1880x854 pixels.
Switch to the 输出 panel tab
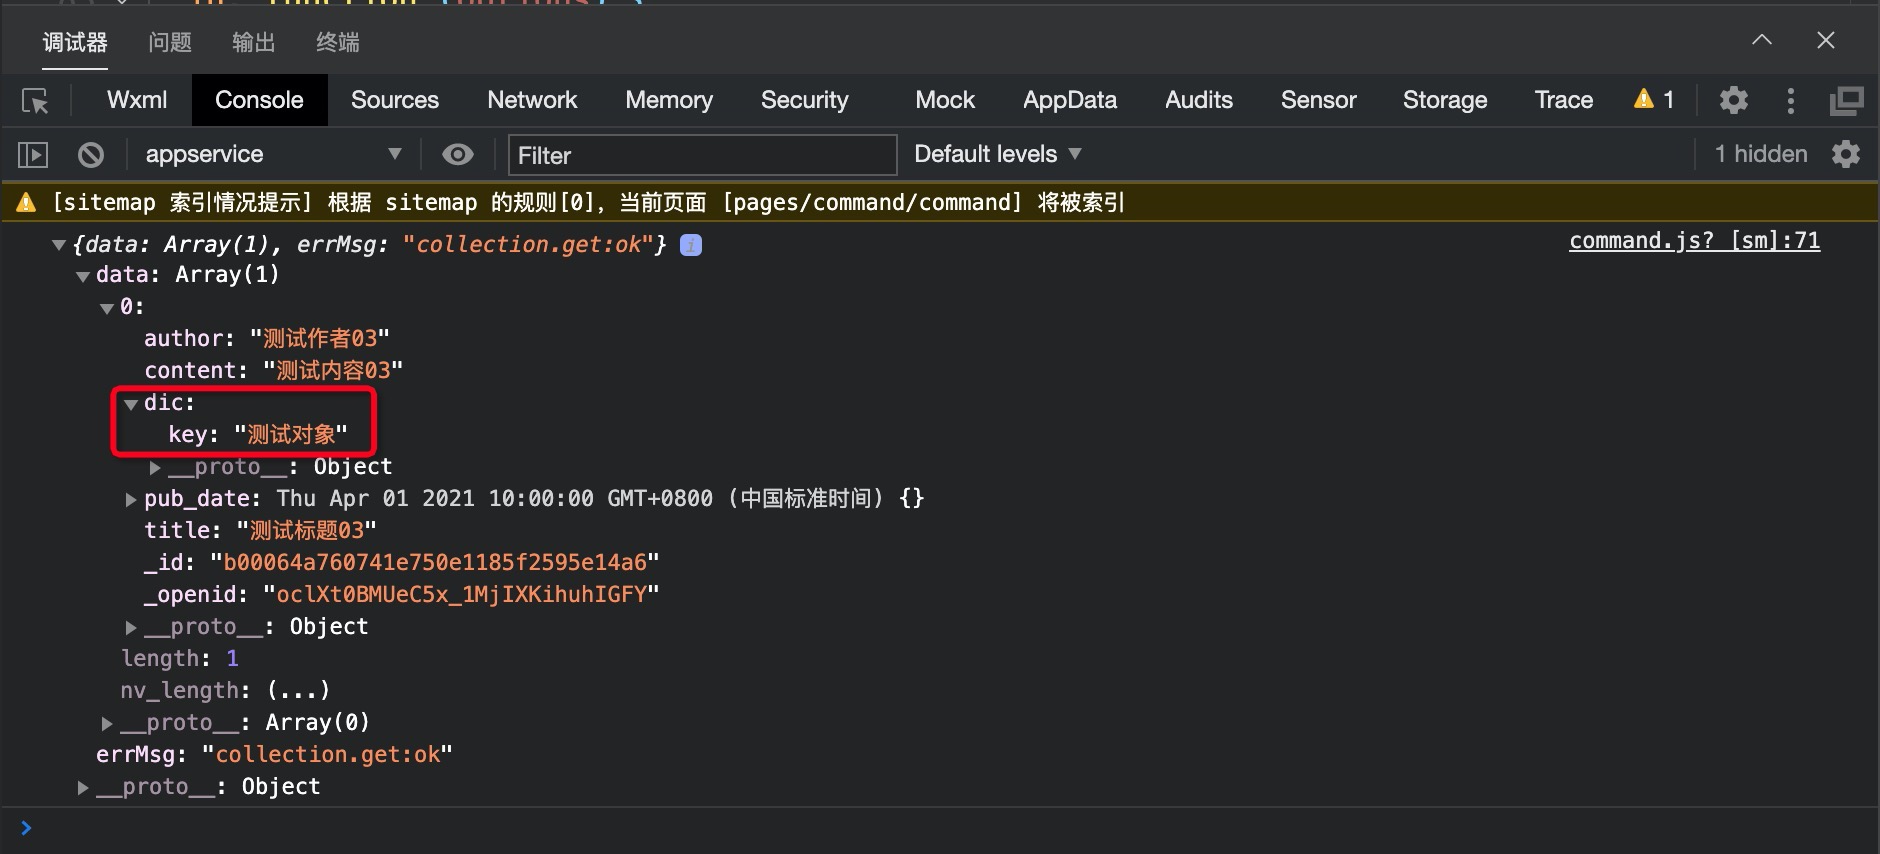pyautogui.click(x=253, y=42)
